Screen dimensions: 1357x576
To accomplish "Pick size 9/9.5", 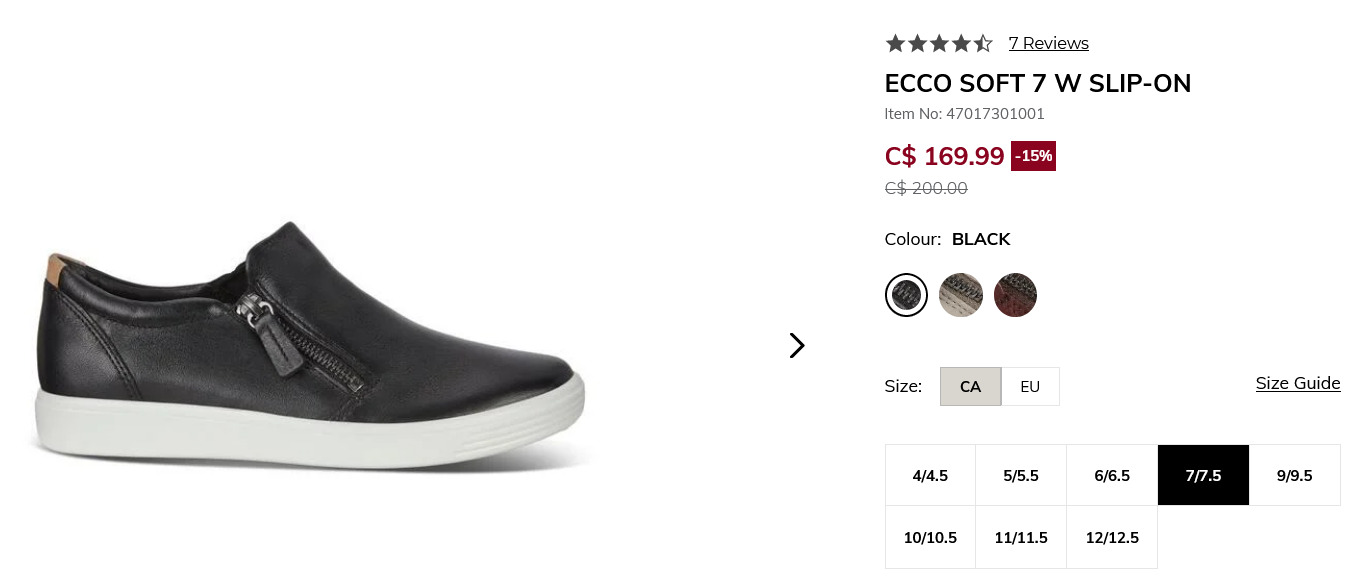I will 1294,475.
